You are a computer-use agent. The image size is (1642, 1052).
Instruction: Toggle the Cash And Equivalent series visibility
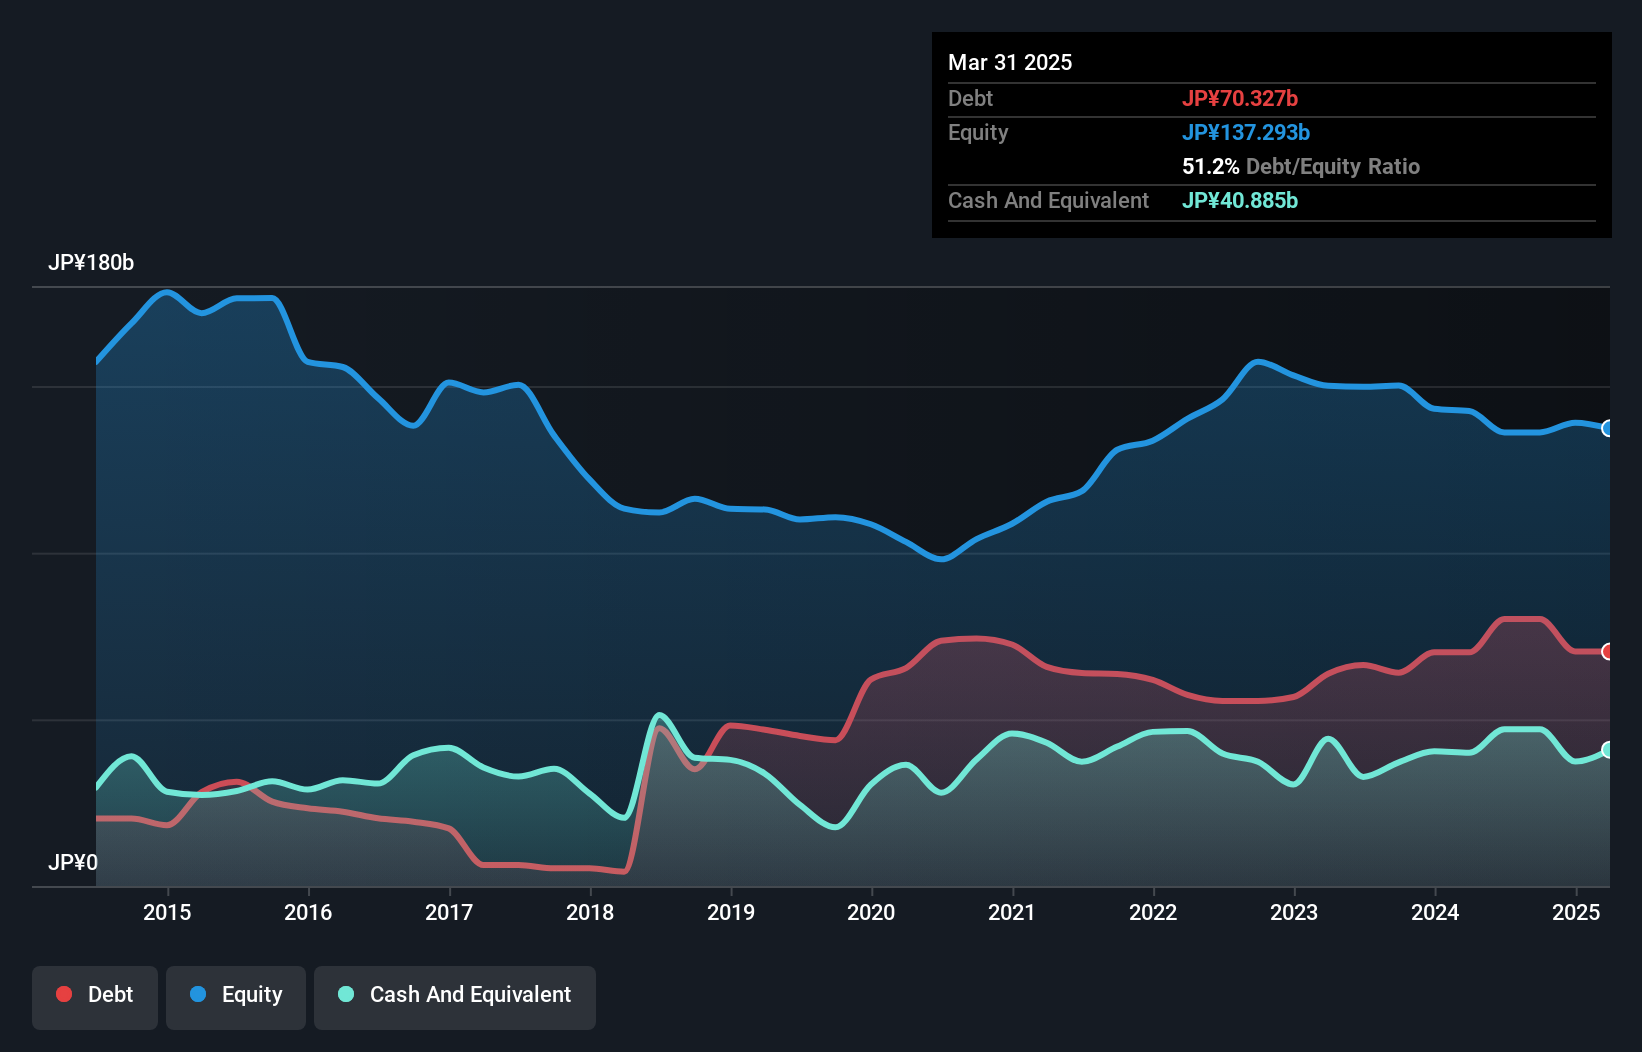455,994
